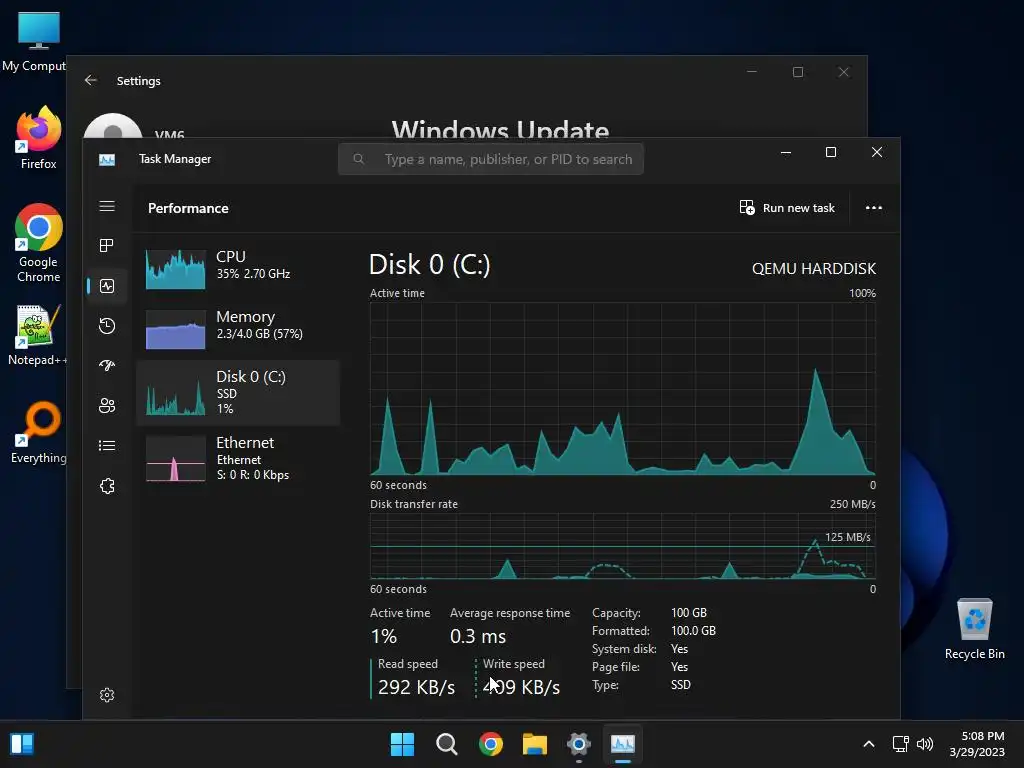Open volume tray icon

[x=925, y=744]
